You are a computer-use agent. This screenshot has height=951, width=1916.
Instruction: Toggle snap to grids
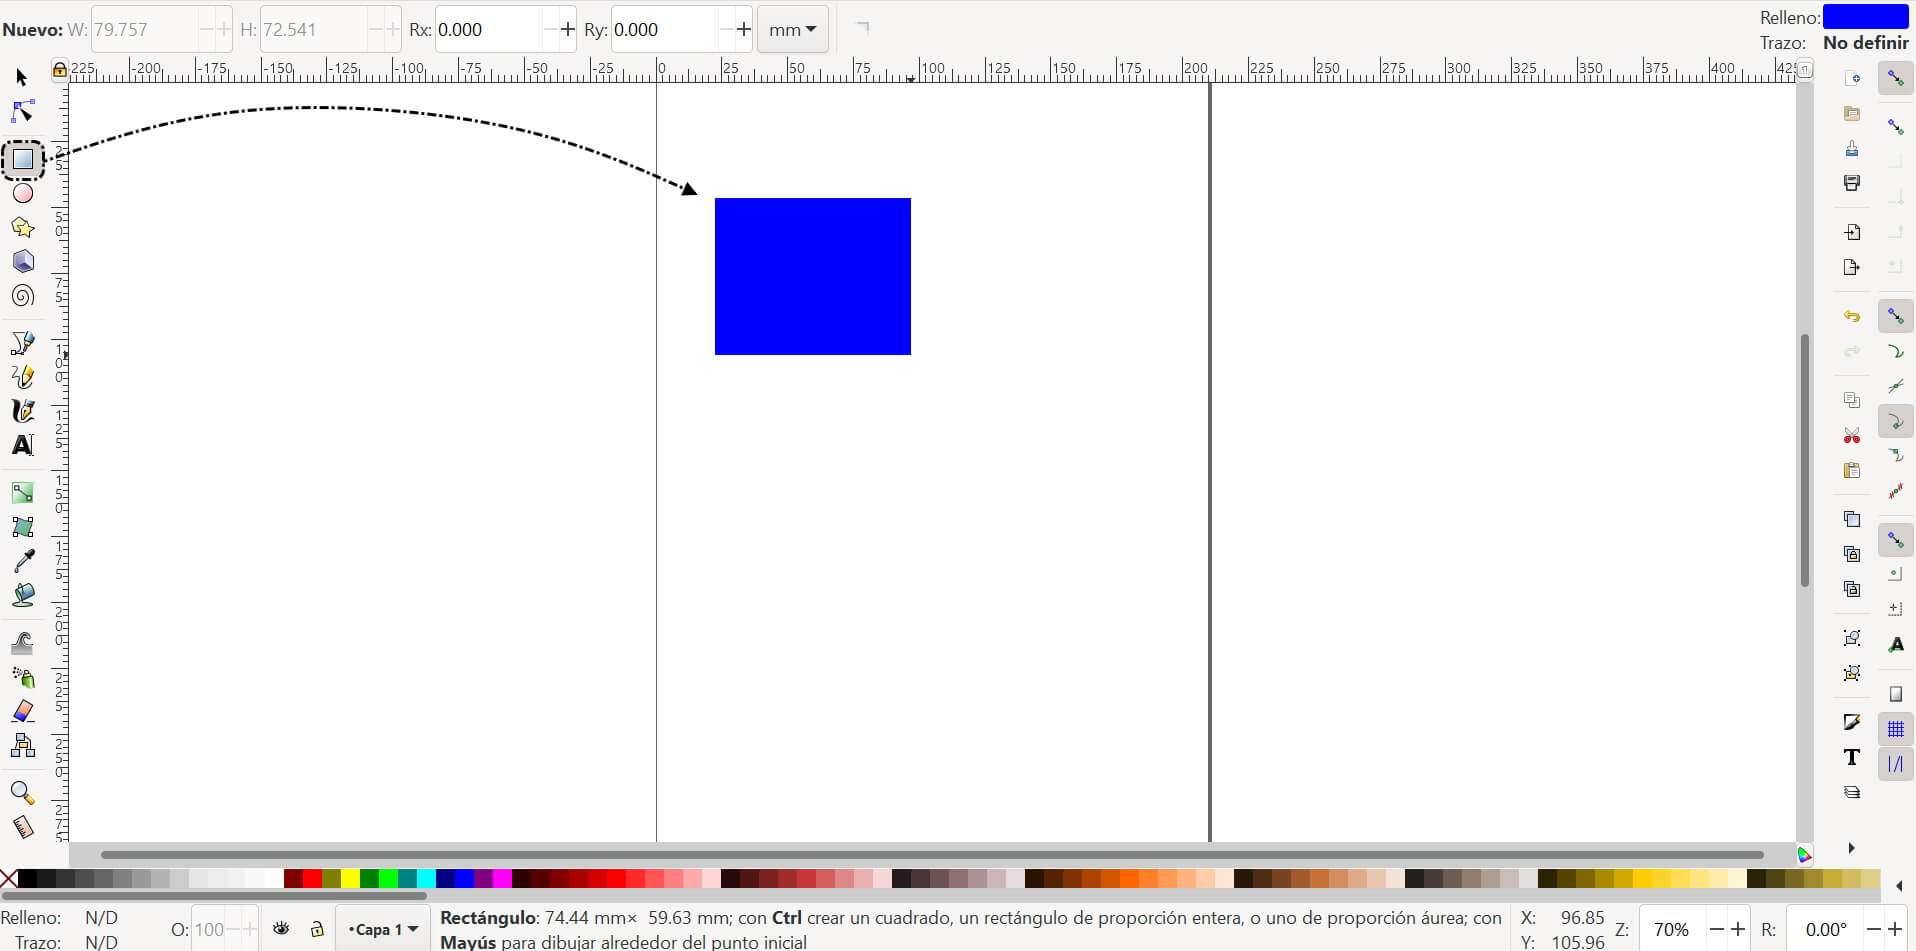pos(1895,729)
